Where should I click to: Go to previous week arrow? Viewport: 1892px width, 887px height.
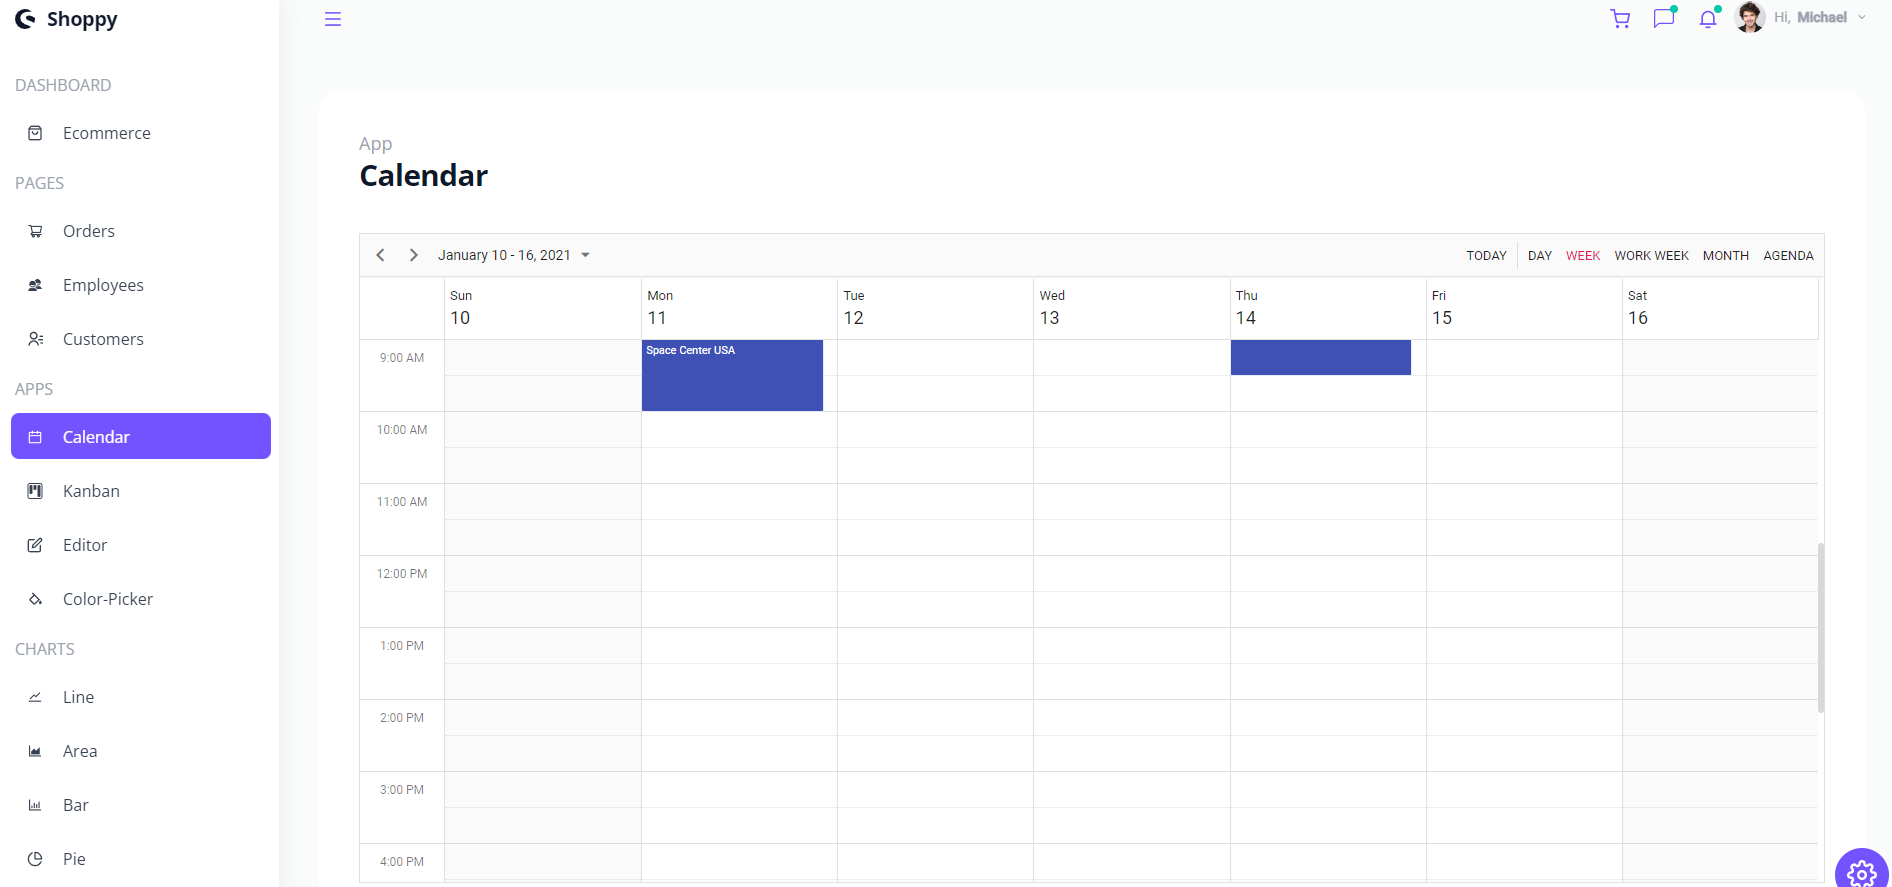[x=380, y=255]
